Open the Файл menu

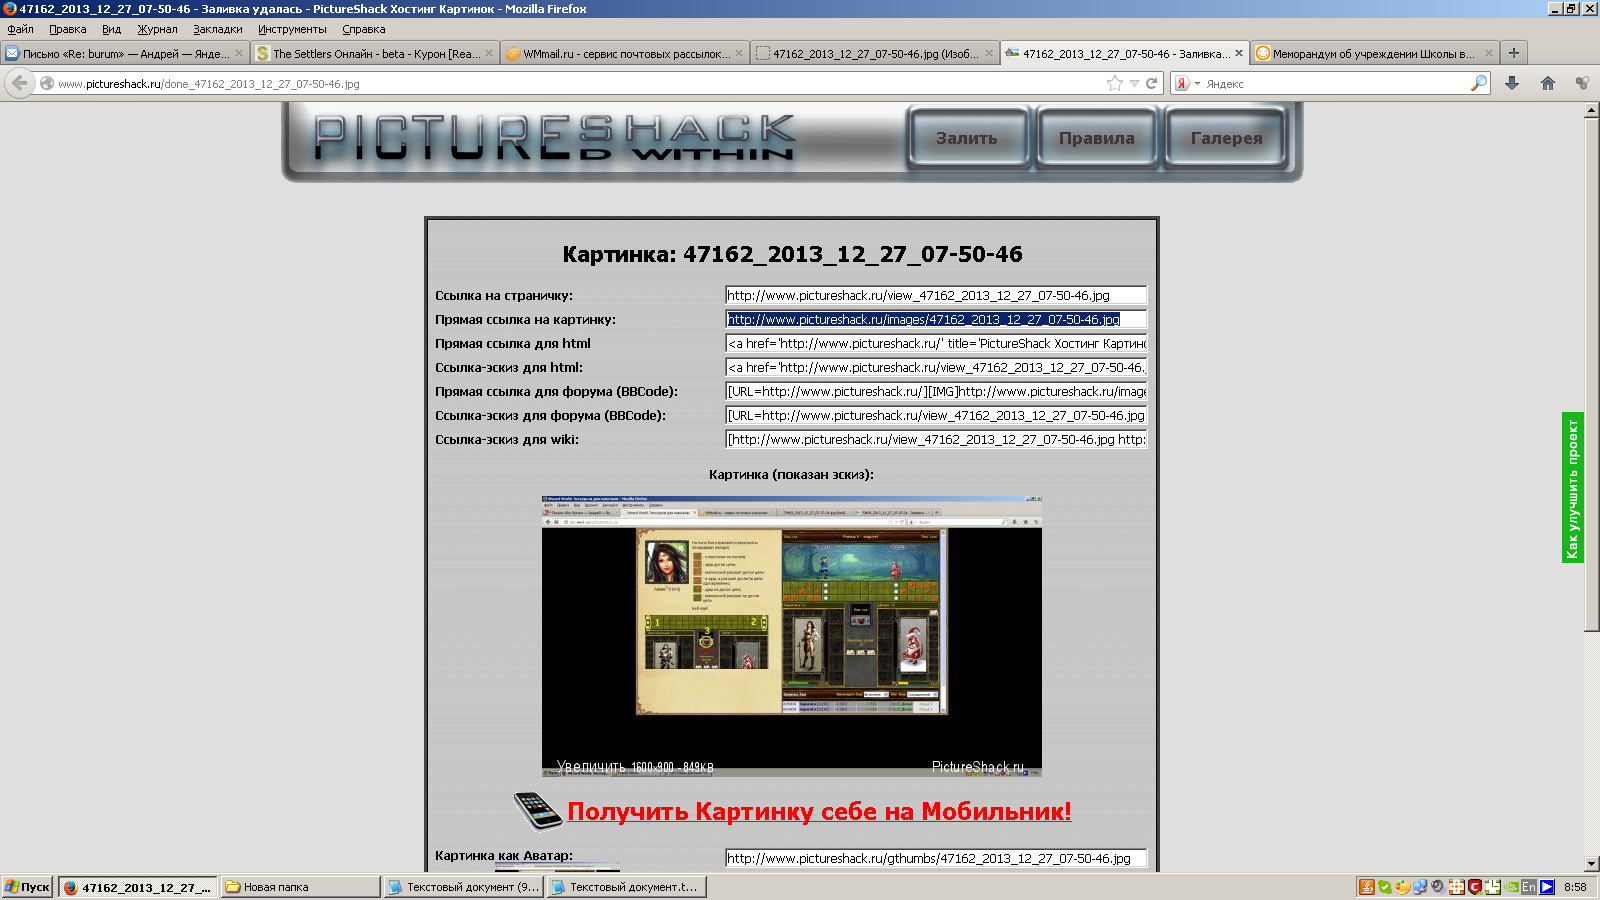pyautogui.click(x=20, y=29)
